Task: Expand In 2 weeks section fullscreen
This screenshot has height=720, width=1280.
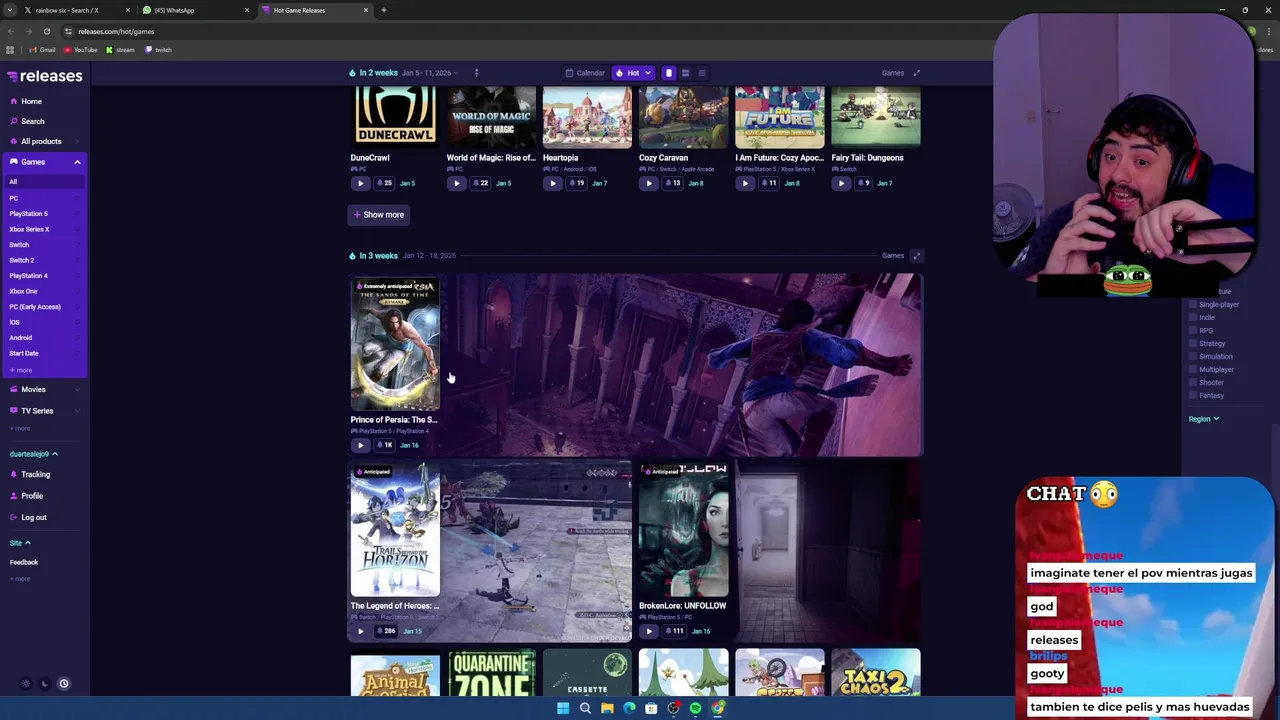Action: click(916, 73)
